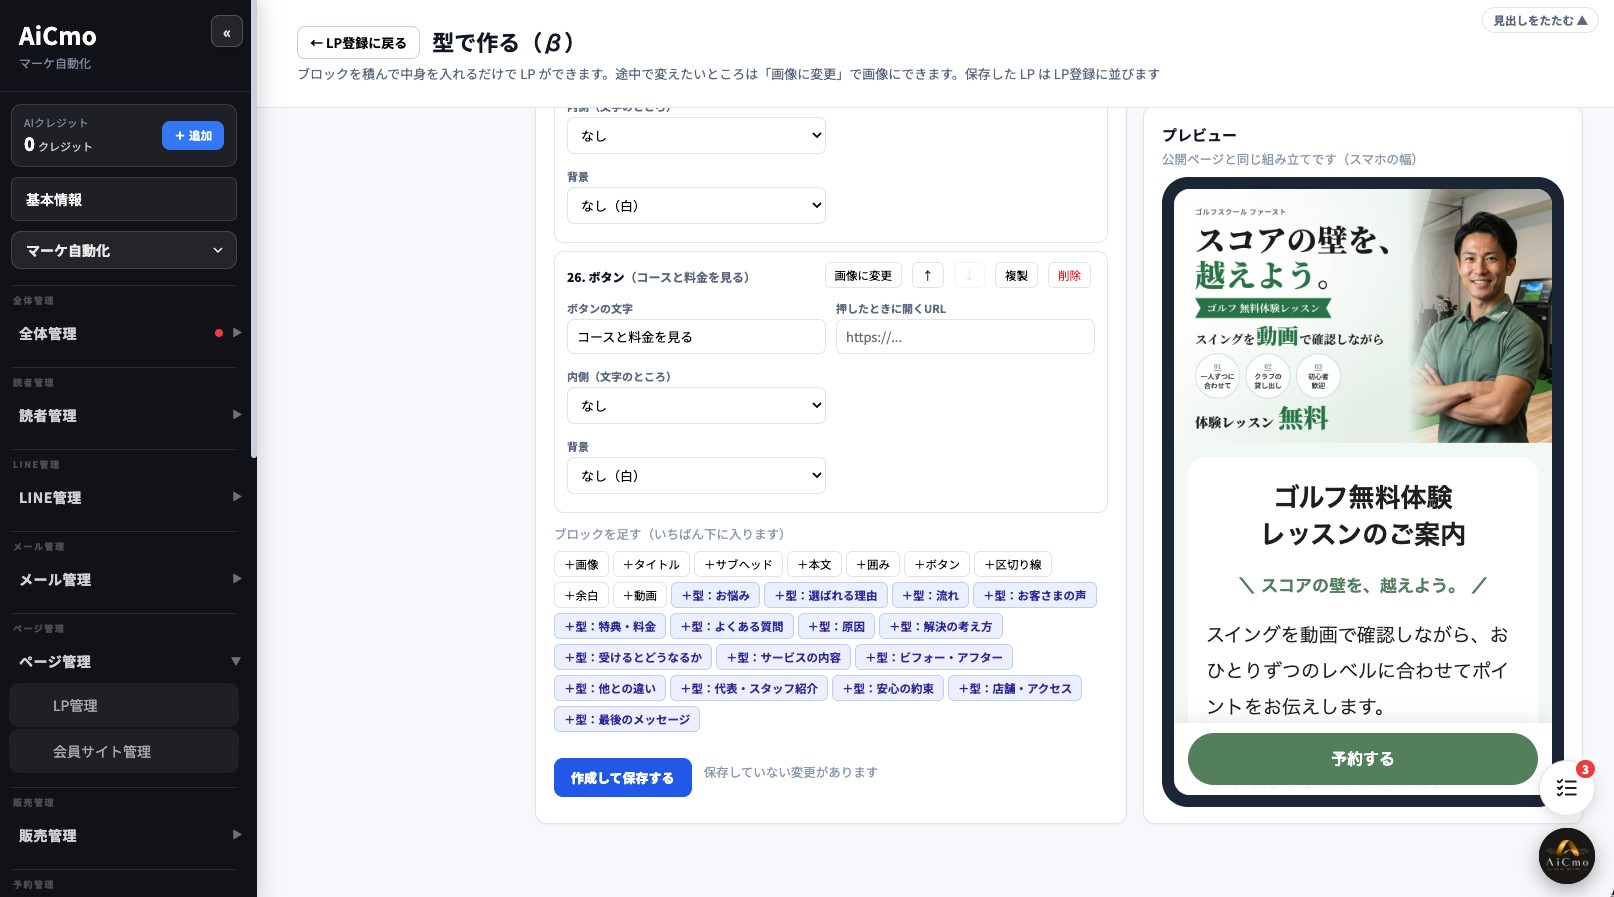Open the LP管理 menu item
Image resolution: width=1614 pixels, height=897 pixels.
124,705
